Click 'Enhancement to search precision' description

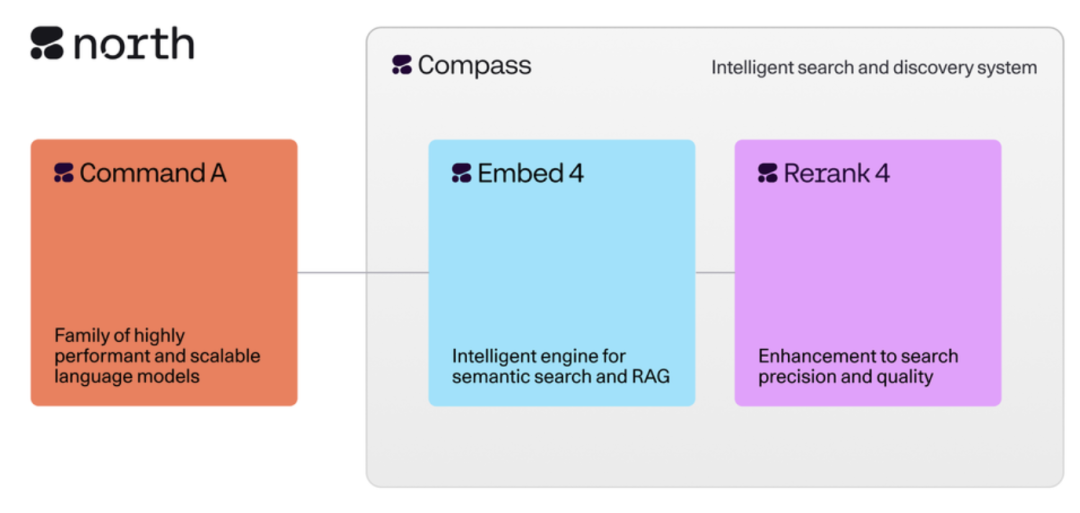click(x=858, y=366)
